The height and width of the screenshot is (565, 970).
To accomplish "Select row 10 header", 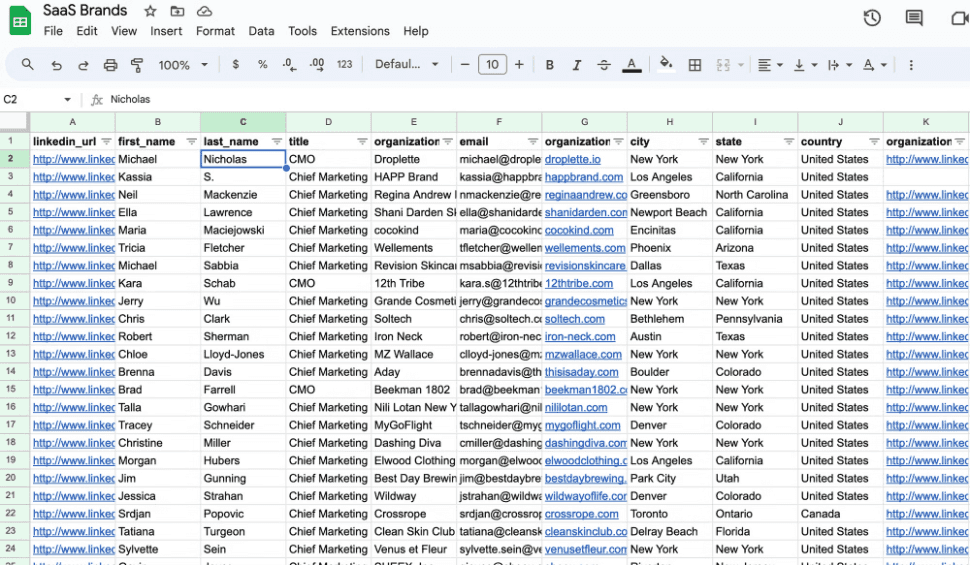I will (x=11, y=301).
